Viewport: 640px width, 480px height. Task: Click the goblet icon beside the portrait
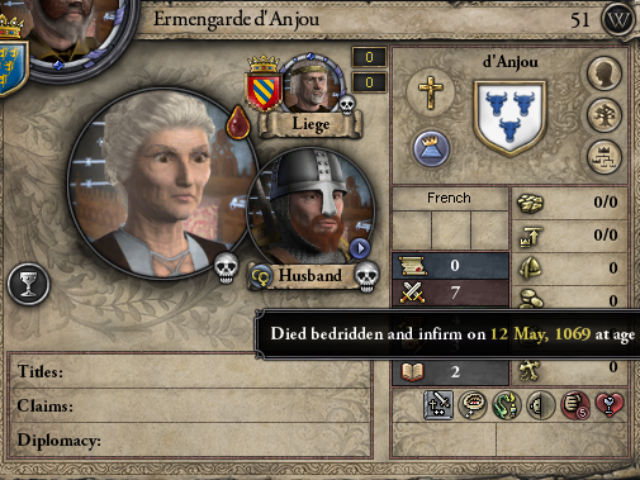click(x=29, y=284)
